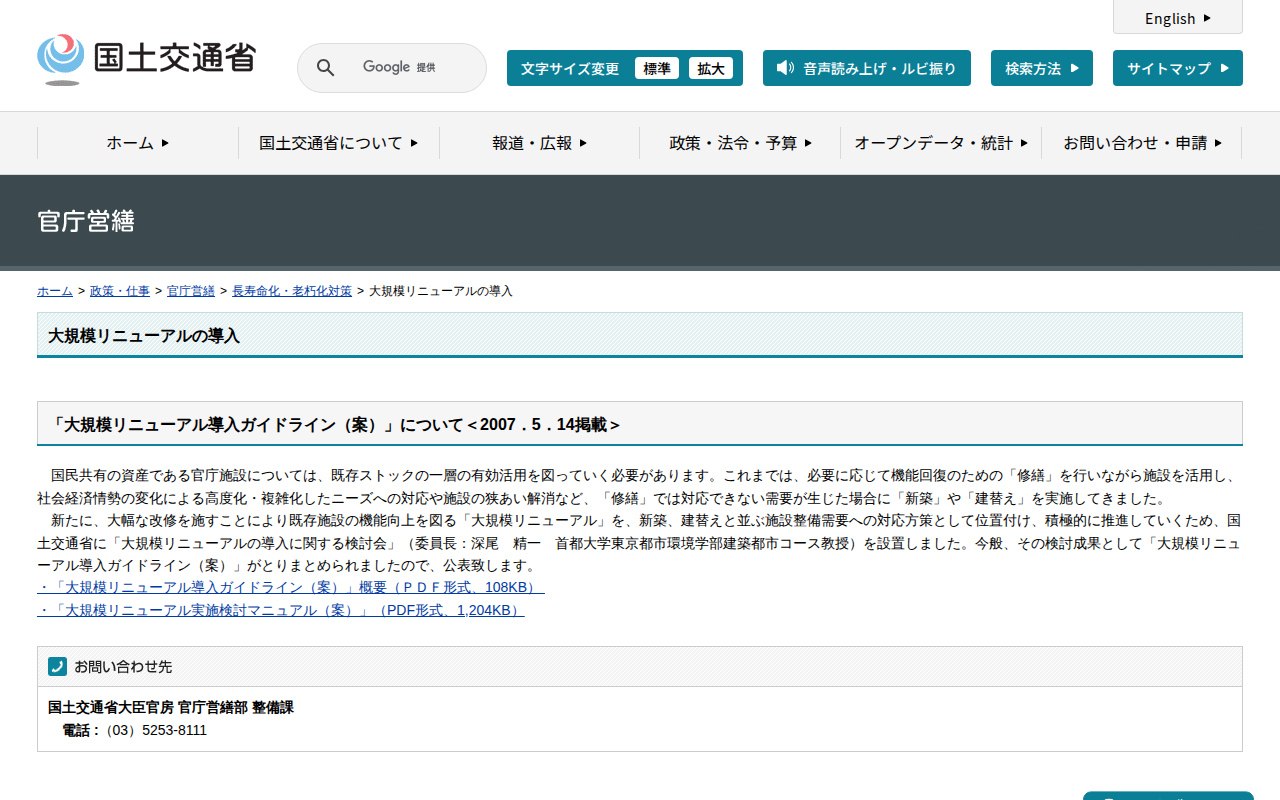Open the 政策・法令・予算 menu
This screenshot has width=1280, height=800.
pyautogui.click(x=740, y=143)
